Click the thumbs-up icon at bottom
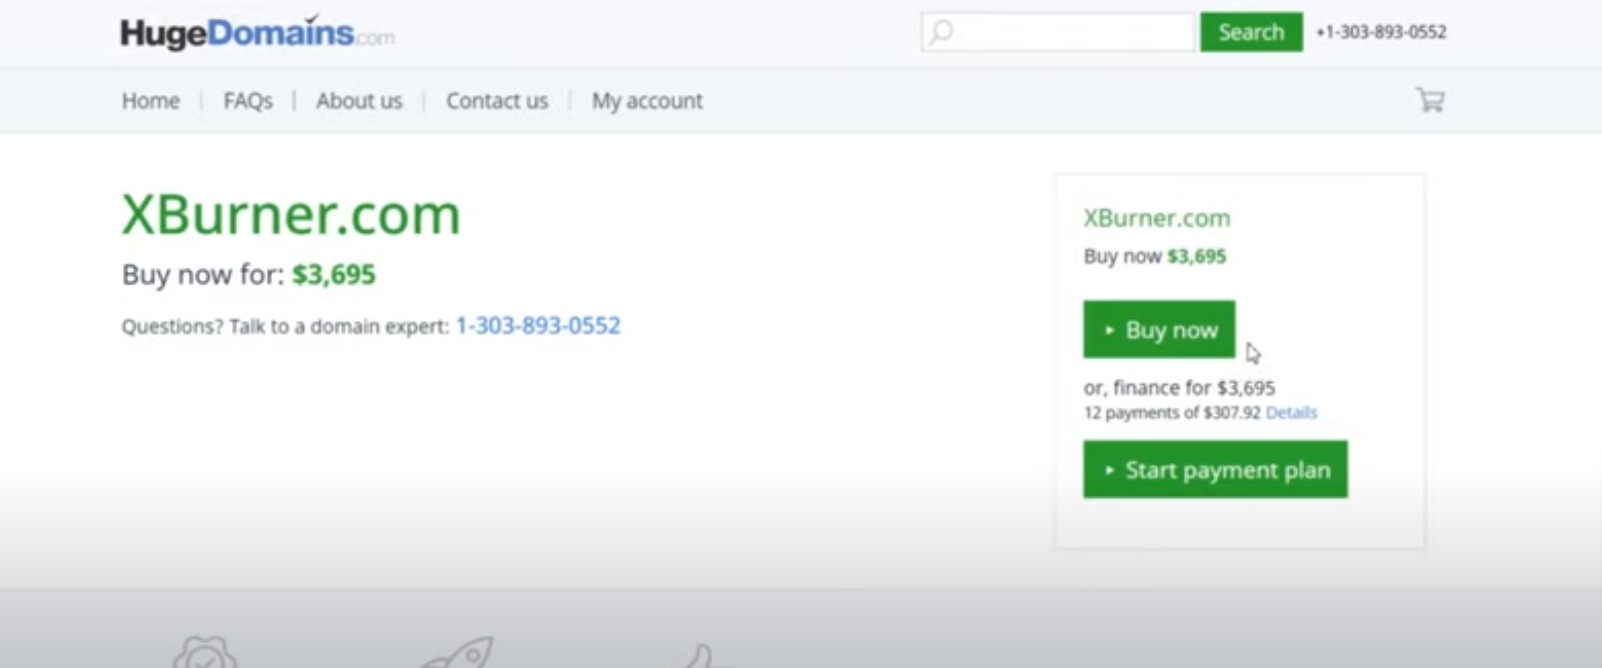1602x668 pixels. click(705, 657)
